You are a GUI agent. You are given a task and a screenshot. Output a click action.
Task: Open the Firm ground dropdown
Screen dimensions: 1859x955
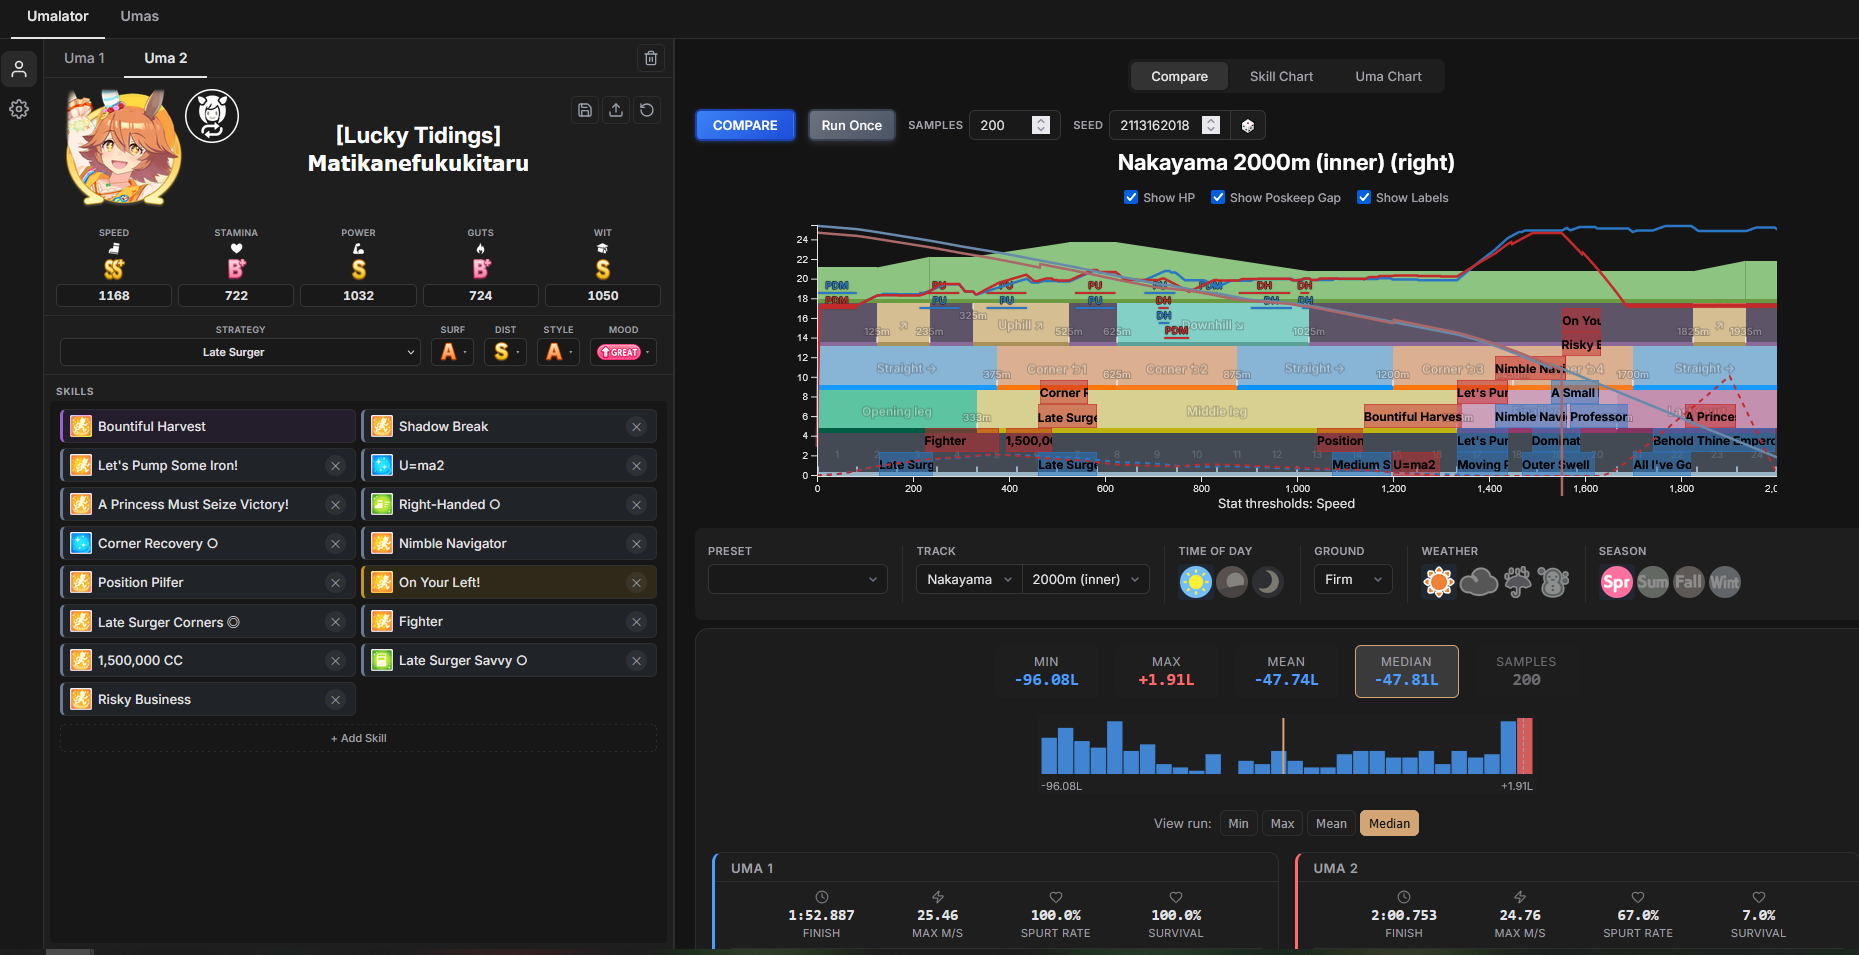(x=1353, y=579)
